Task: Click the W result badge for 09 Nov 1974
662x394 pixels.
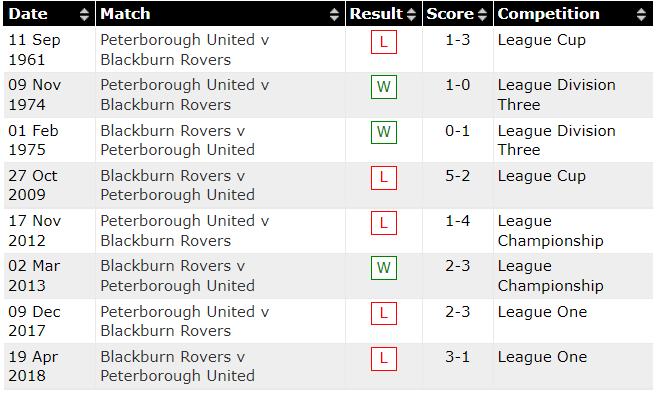Action: point(384,87)
